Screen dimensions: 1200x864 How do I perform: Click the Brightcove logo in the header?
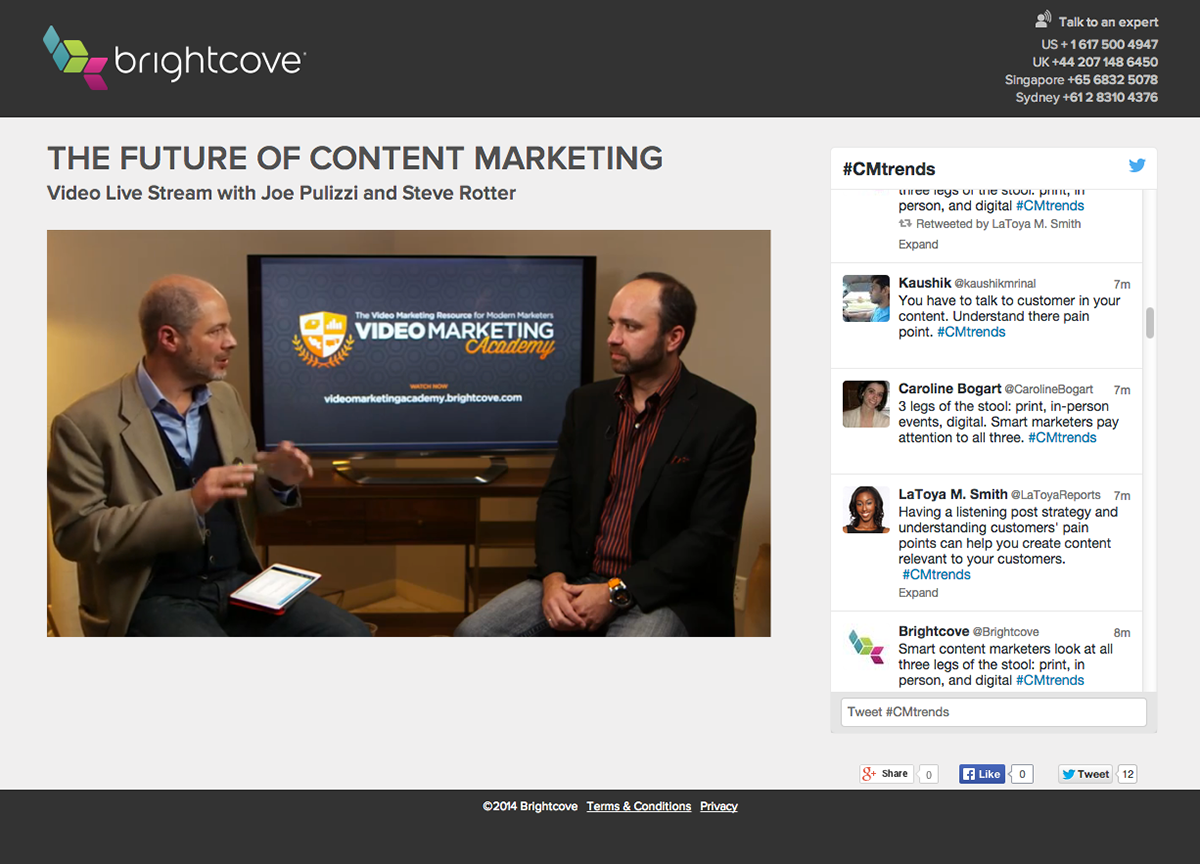[x=174, y=58]
